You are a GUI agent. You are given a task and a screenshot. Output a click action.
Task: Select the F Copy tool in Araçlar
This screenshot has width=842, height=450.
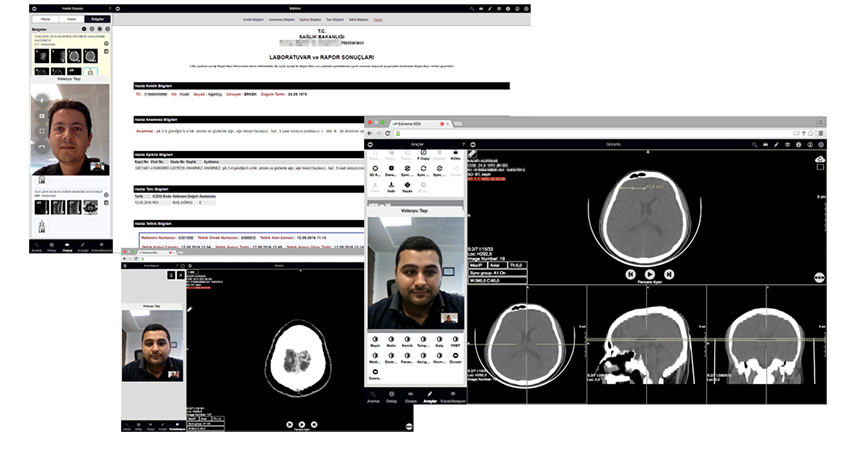[423, 155]
